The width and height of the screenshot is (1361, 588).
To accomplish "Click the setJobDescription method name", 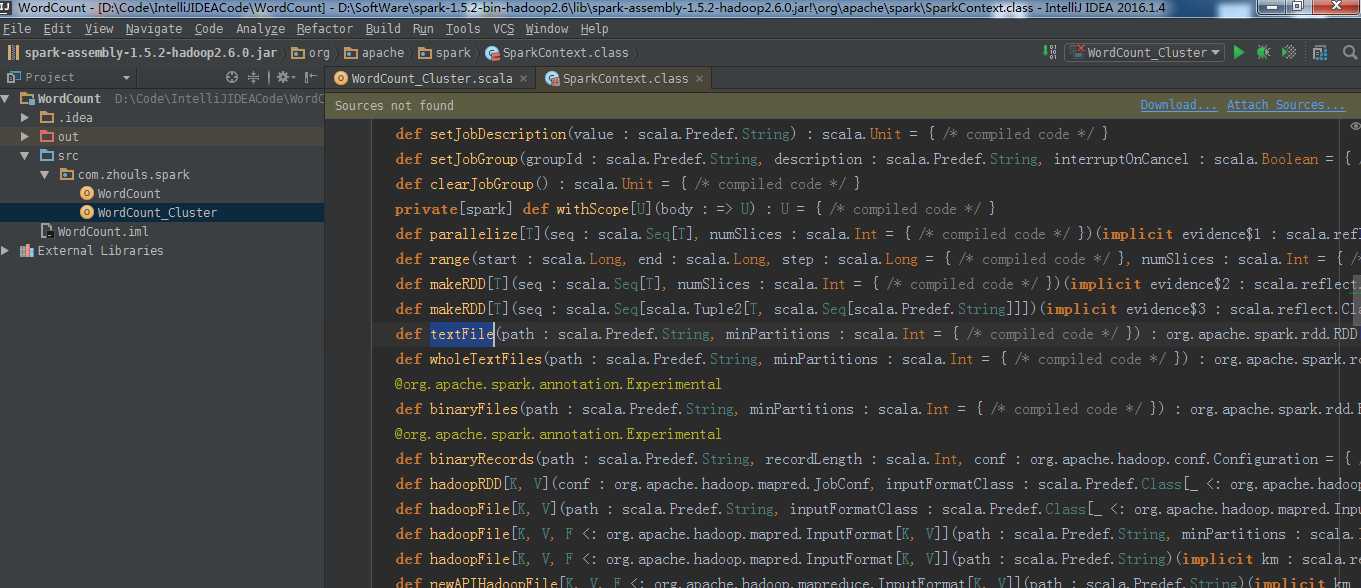I will coord(498,134).
